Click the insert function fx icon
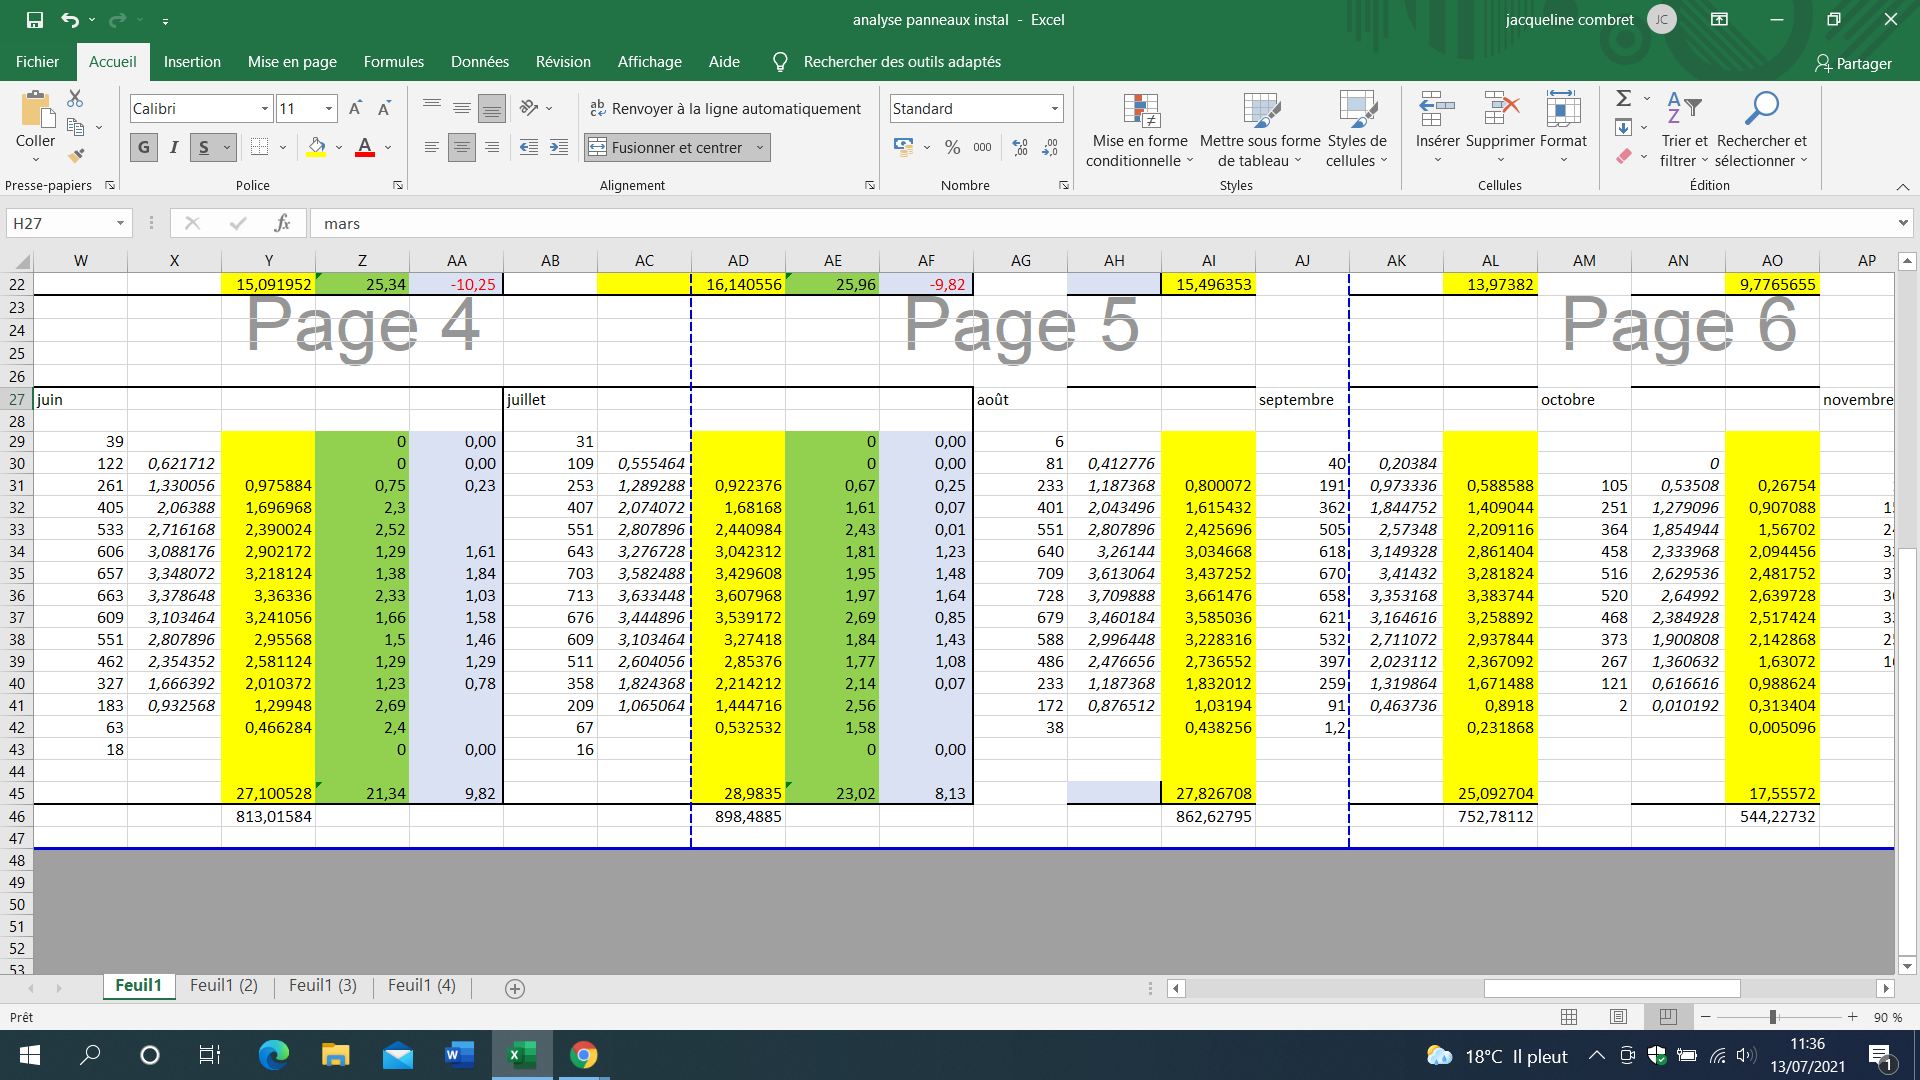Viewport: 1920px width, 1080px height. coord(283,223)
